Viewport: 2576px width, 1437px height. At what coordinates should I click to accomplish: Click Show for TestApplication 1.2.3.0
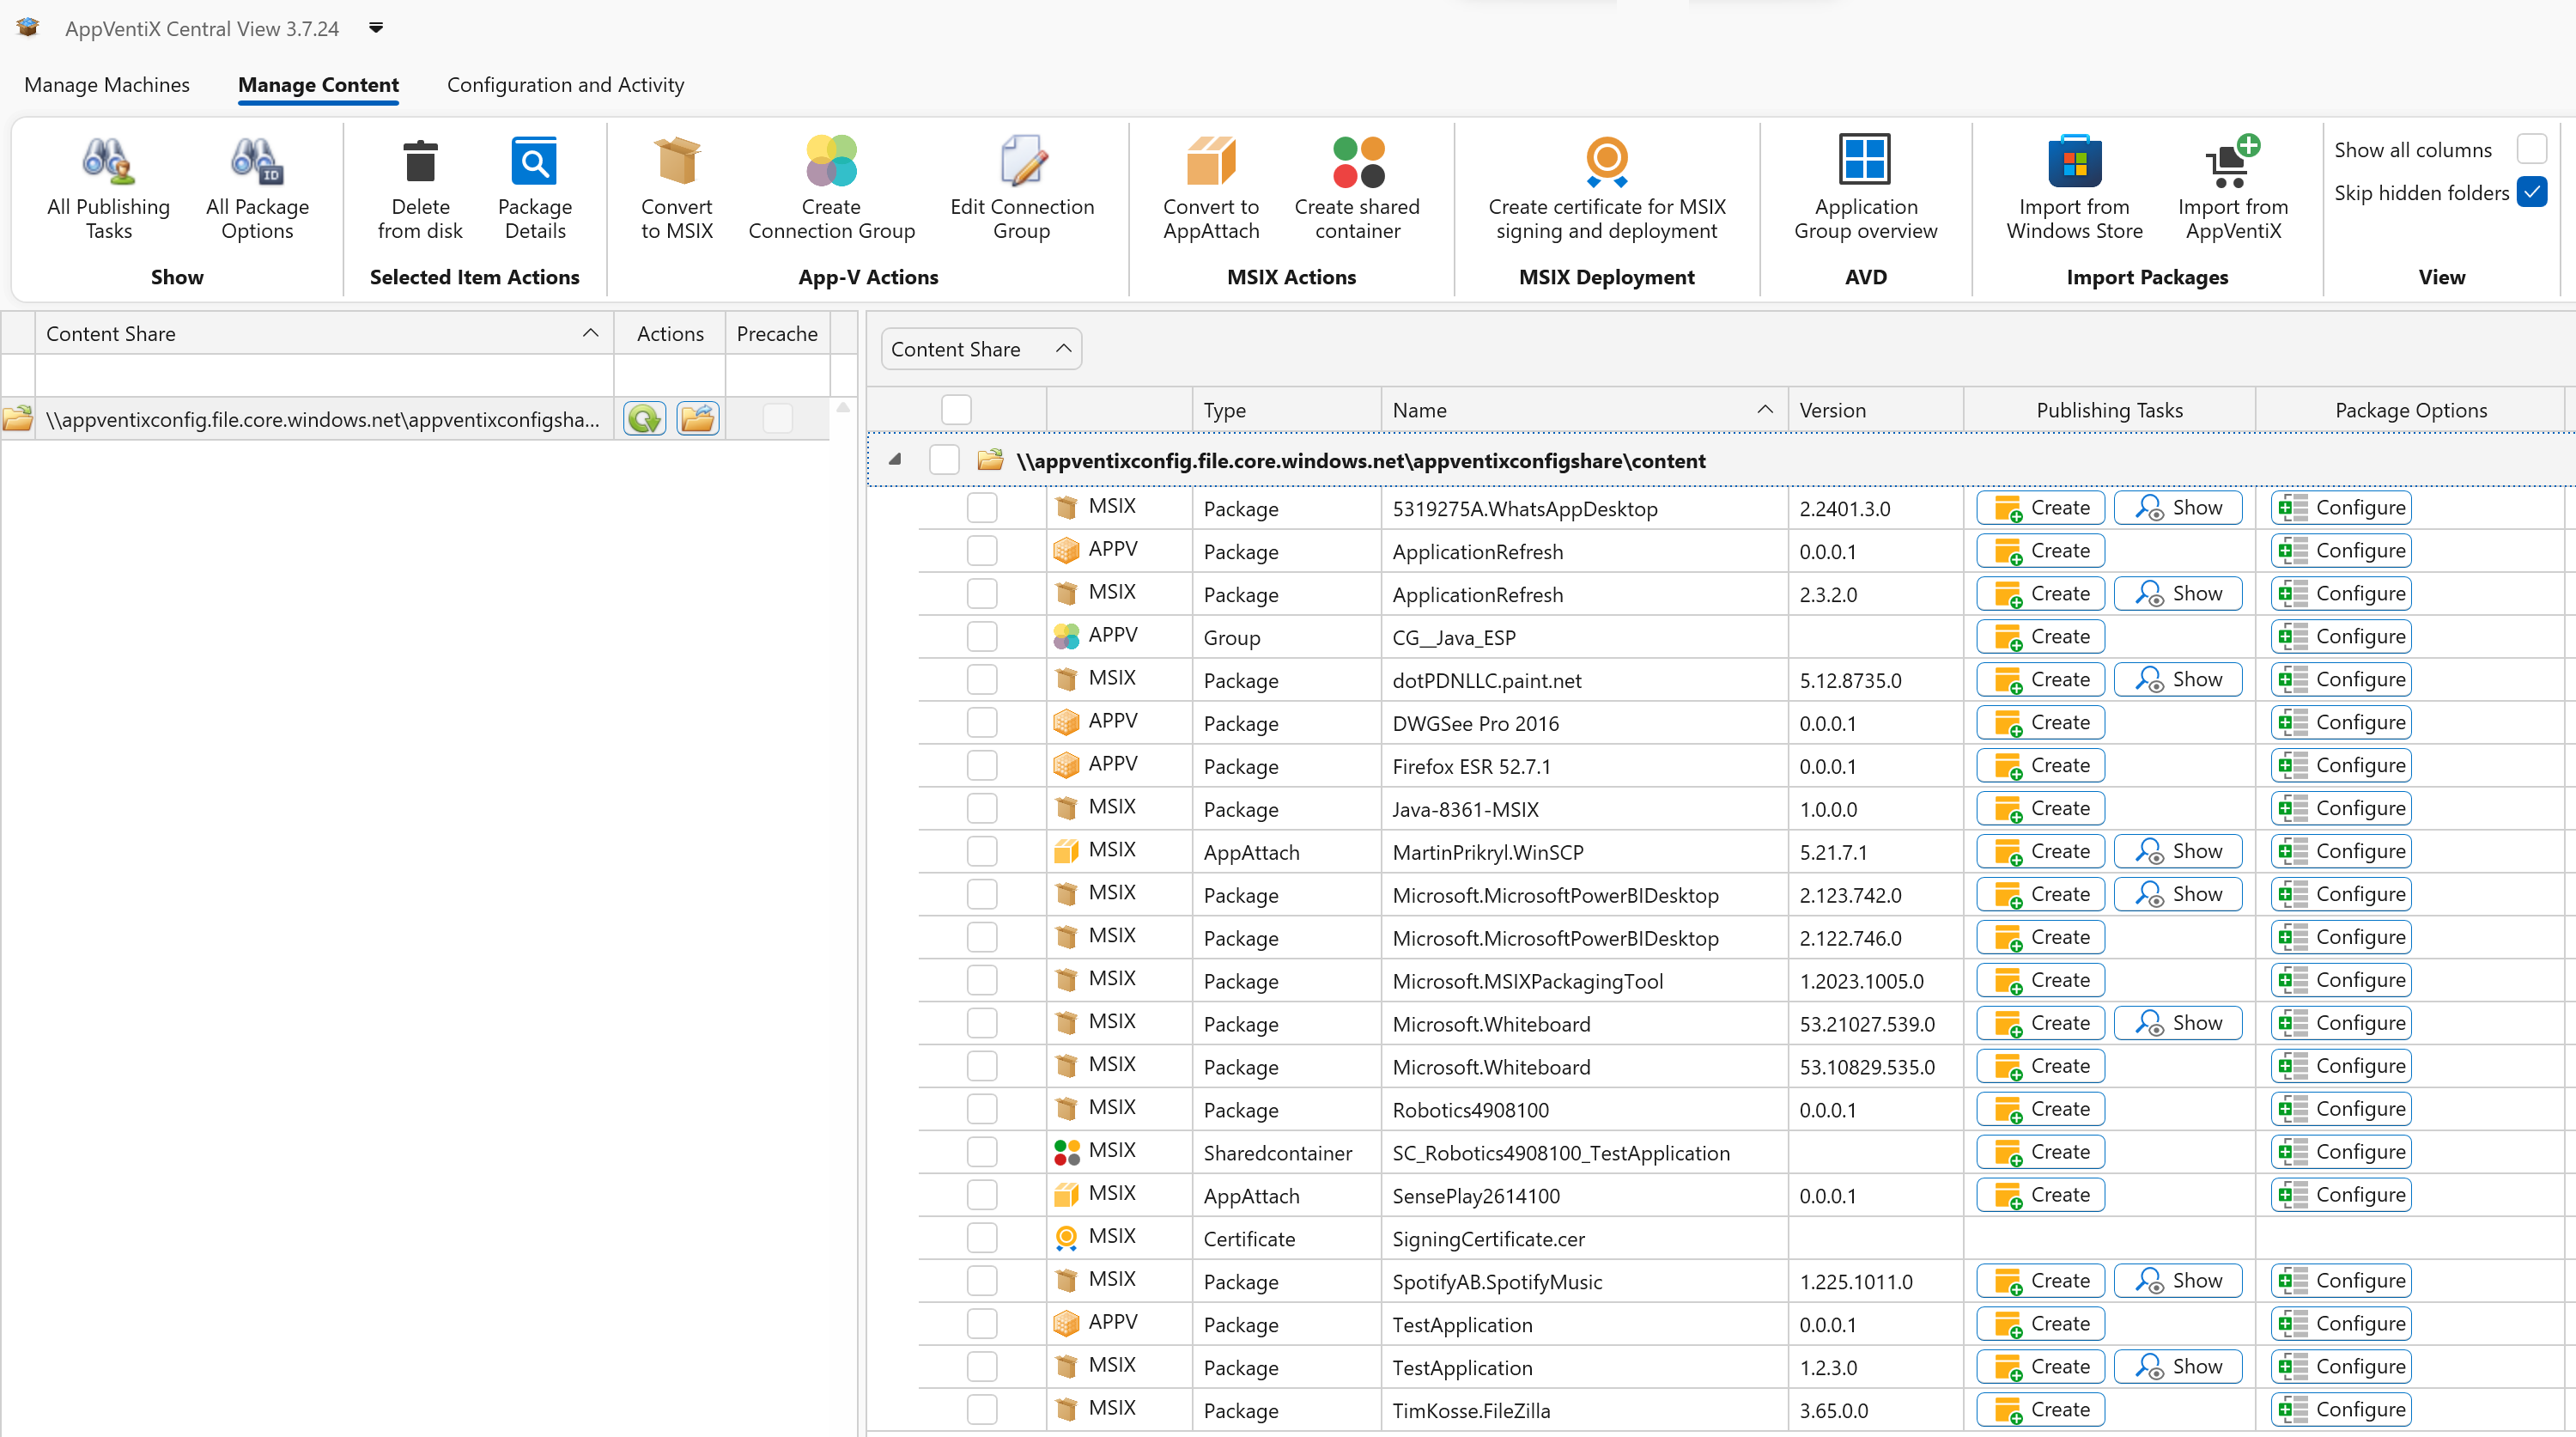2178,1366
